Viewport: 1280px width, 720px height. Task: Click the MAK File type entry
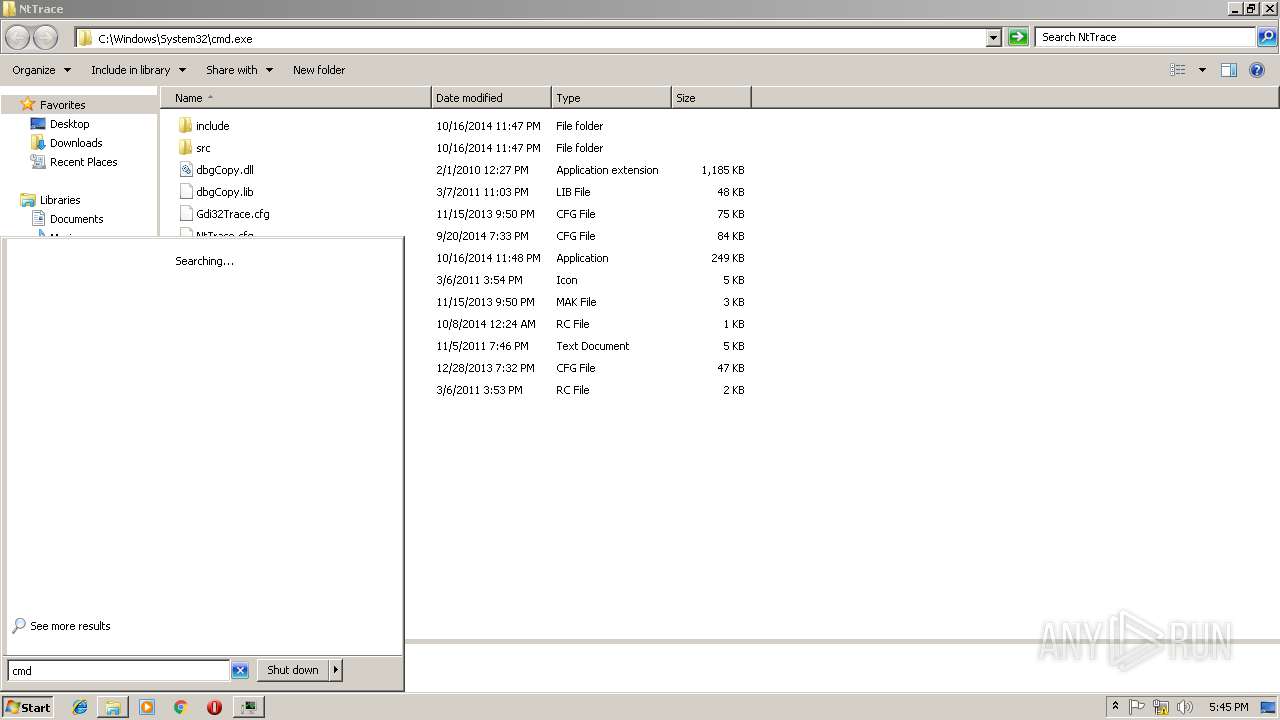click(x=576, y=302)
